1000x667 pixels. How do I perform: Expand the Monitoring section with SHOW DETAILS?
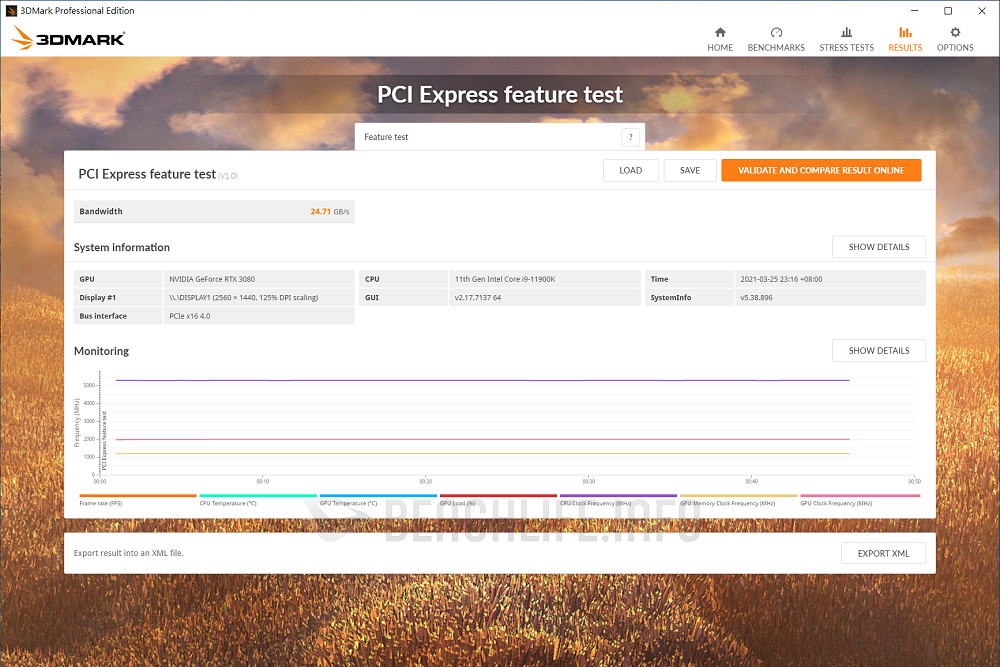pyautogui.click(x=878, y=350)
